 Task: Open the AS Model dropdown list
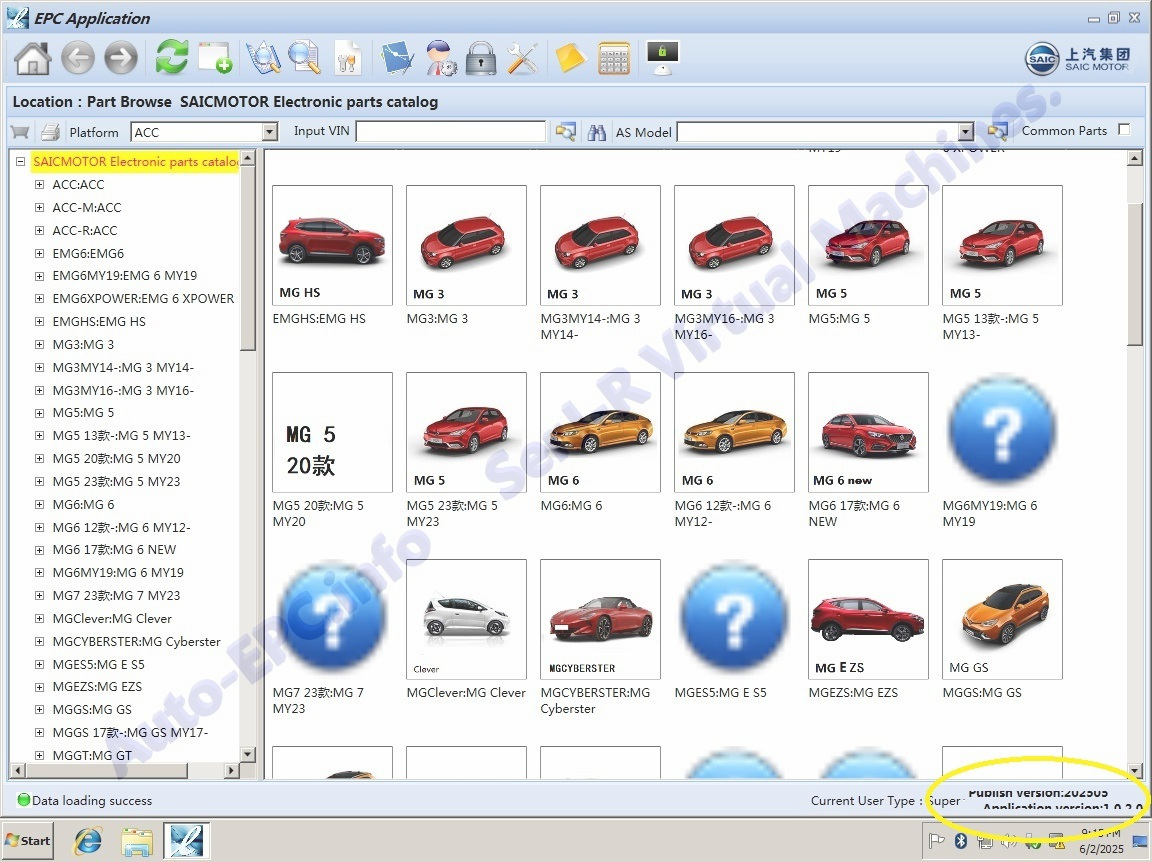(965, 132)
